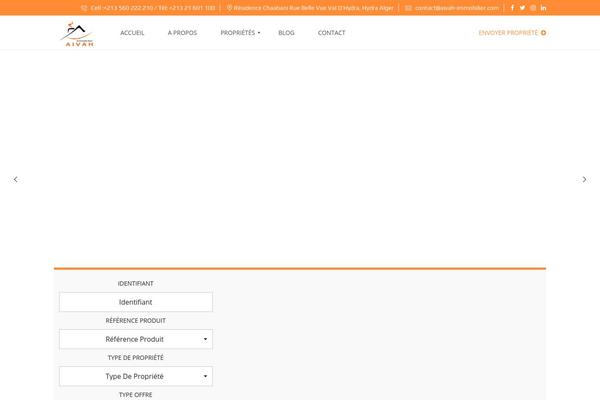Click the phone icon in top bar

coord(84,7)
